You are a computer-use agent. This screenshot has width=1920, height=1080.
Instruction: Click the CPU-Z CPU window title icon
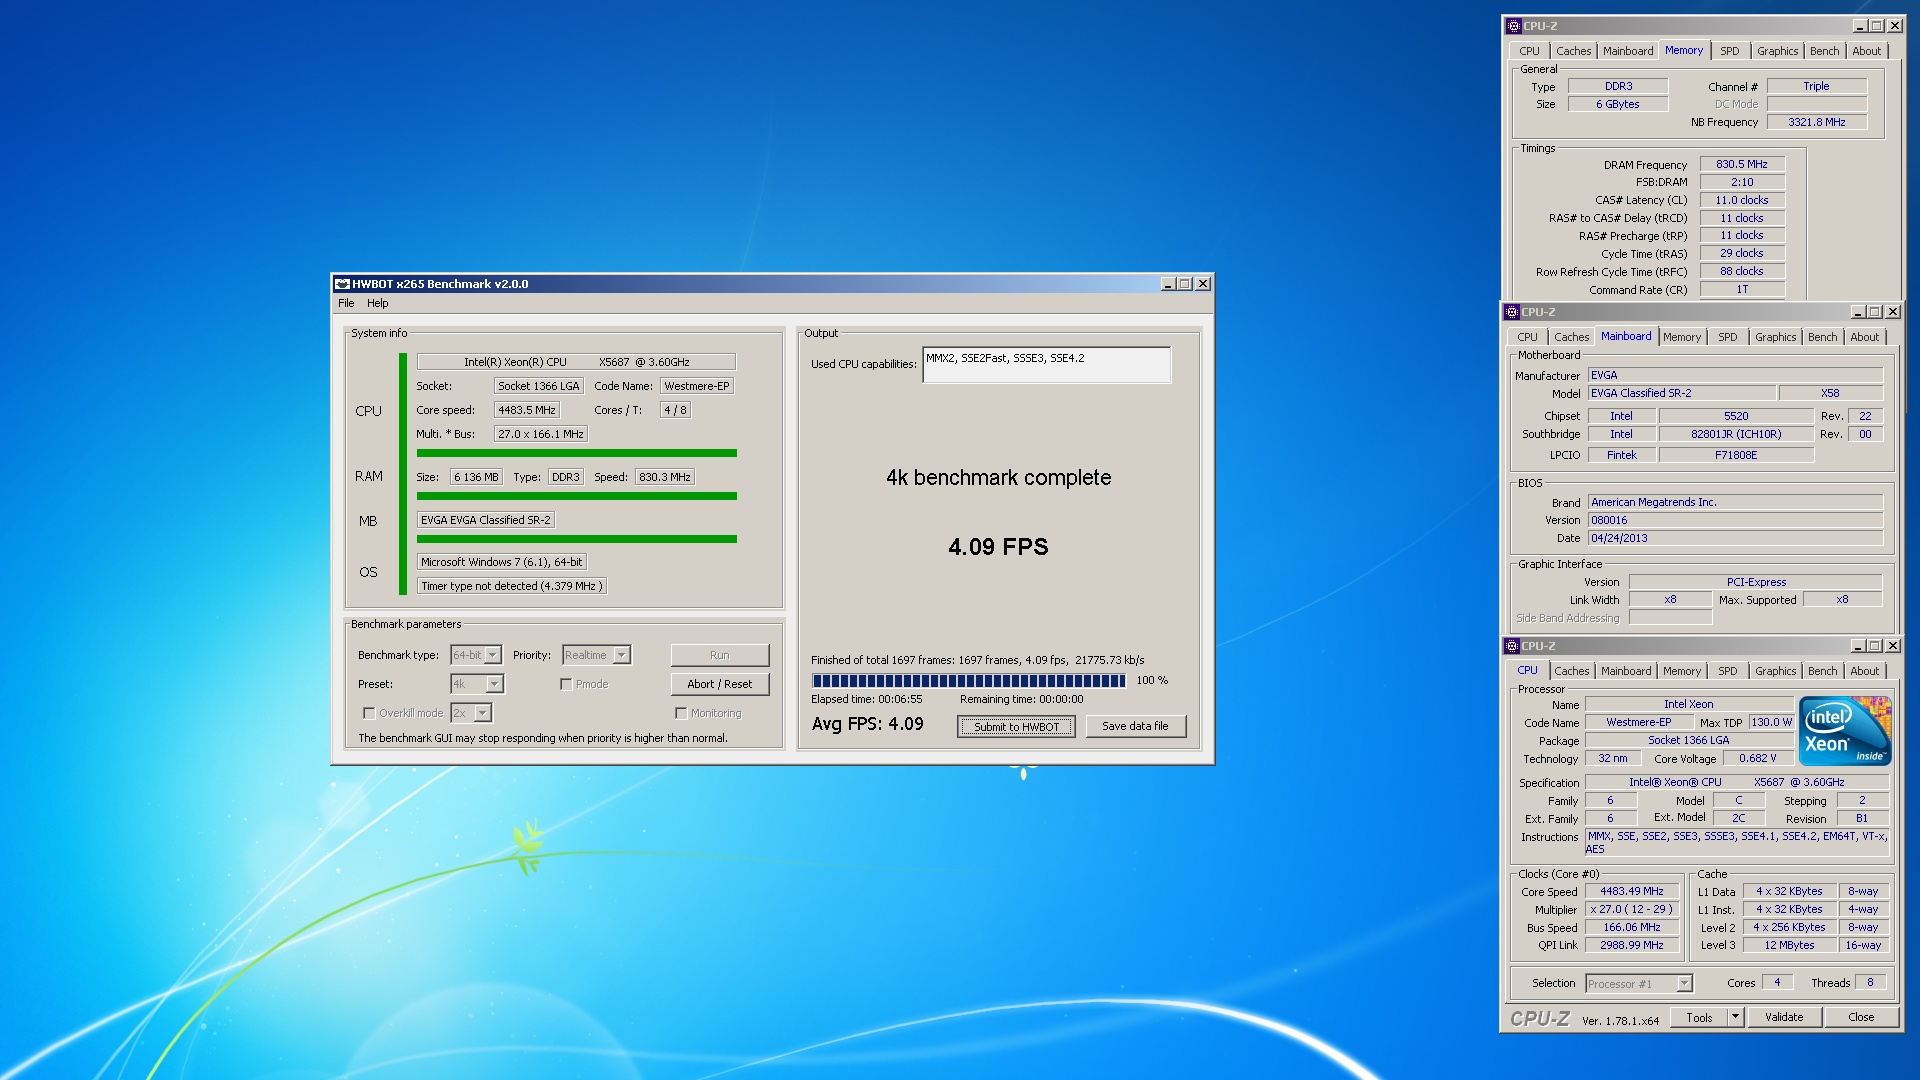[1512, 646]
